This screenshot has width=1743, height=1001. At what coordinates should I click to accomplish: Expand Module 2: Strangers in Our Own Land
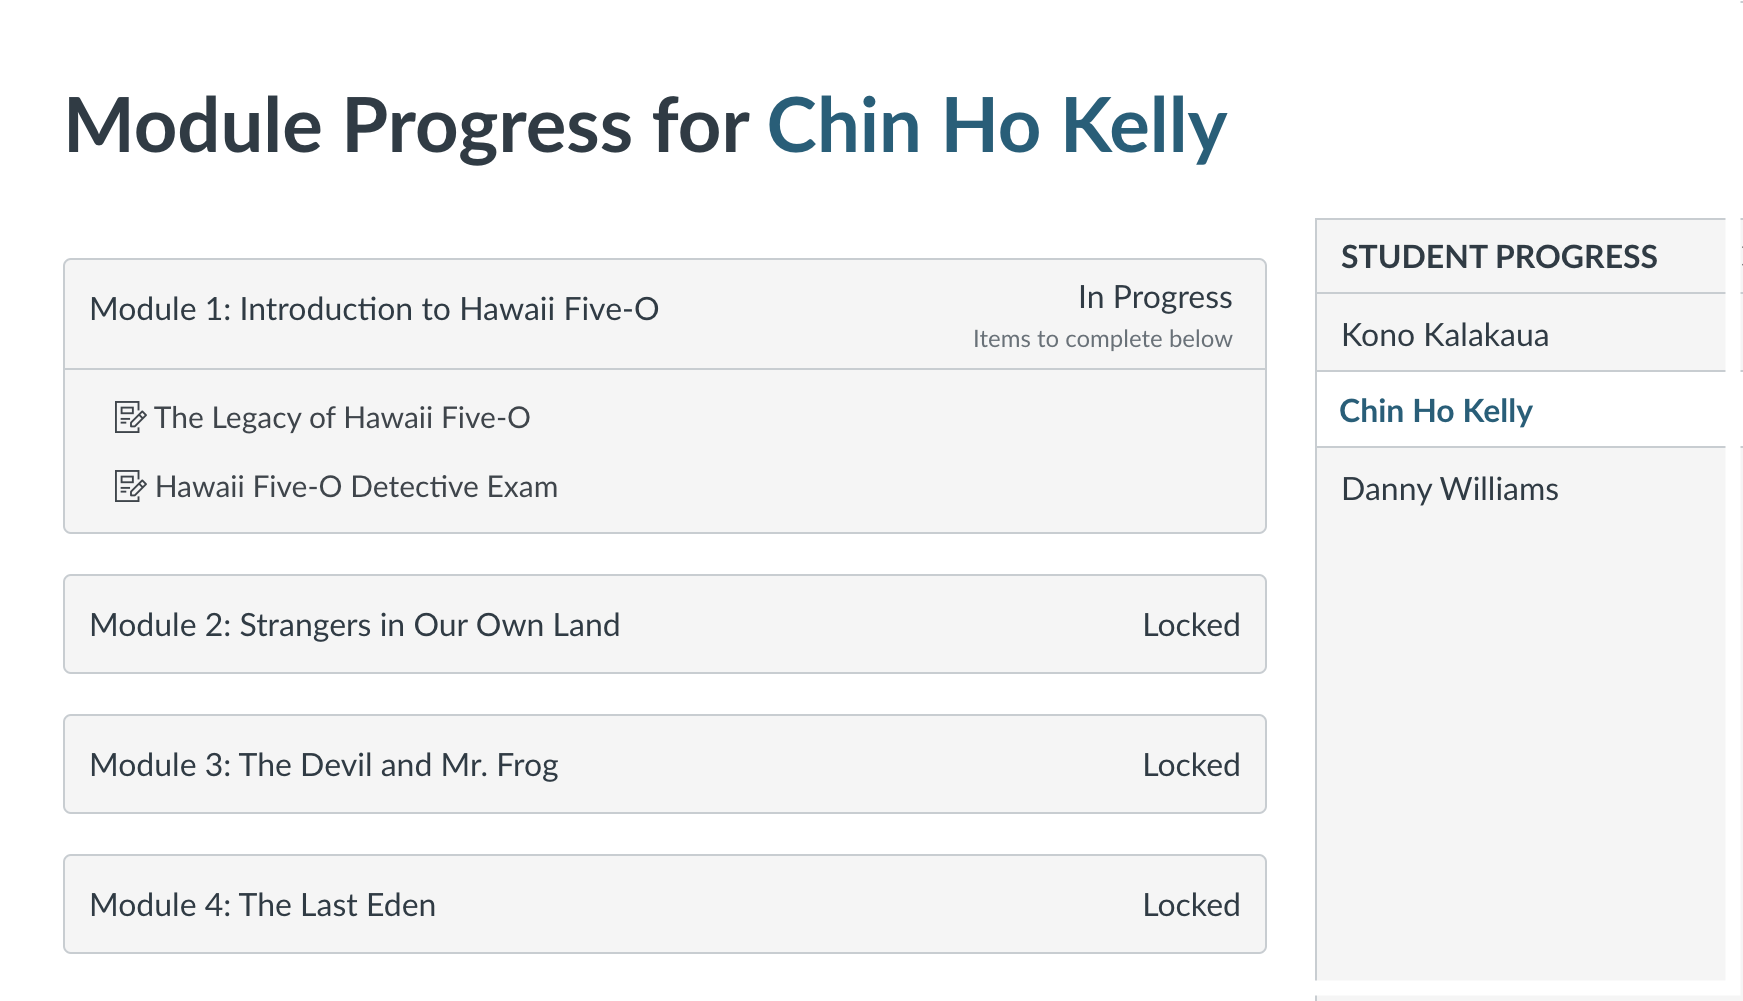pos(665,624)
